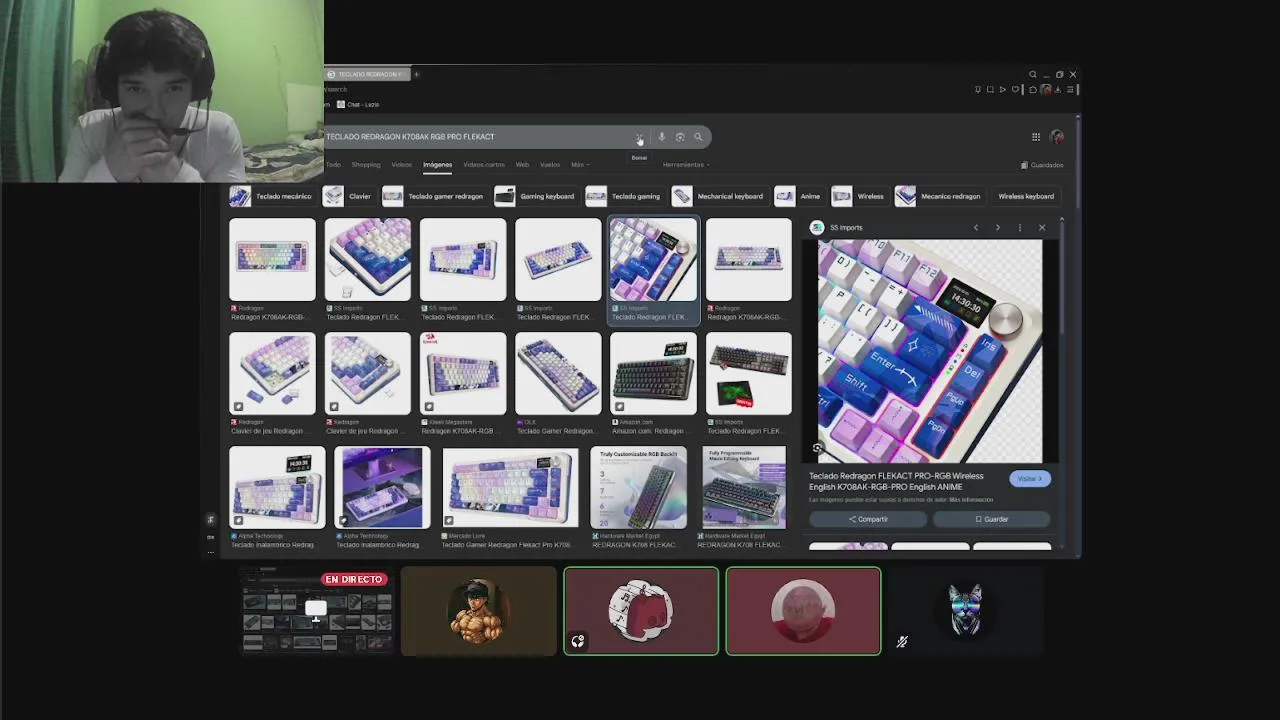Open the Más información link

971,500
